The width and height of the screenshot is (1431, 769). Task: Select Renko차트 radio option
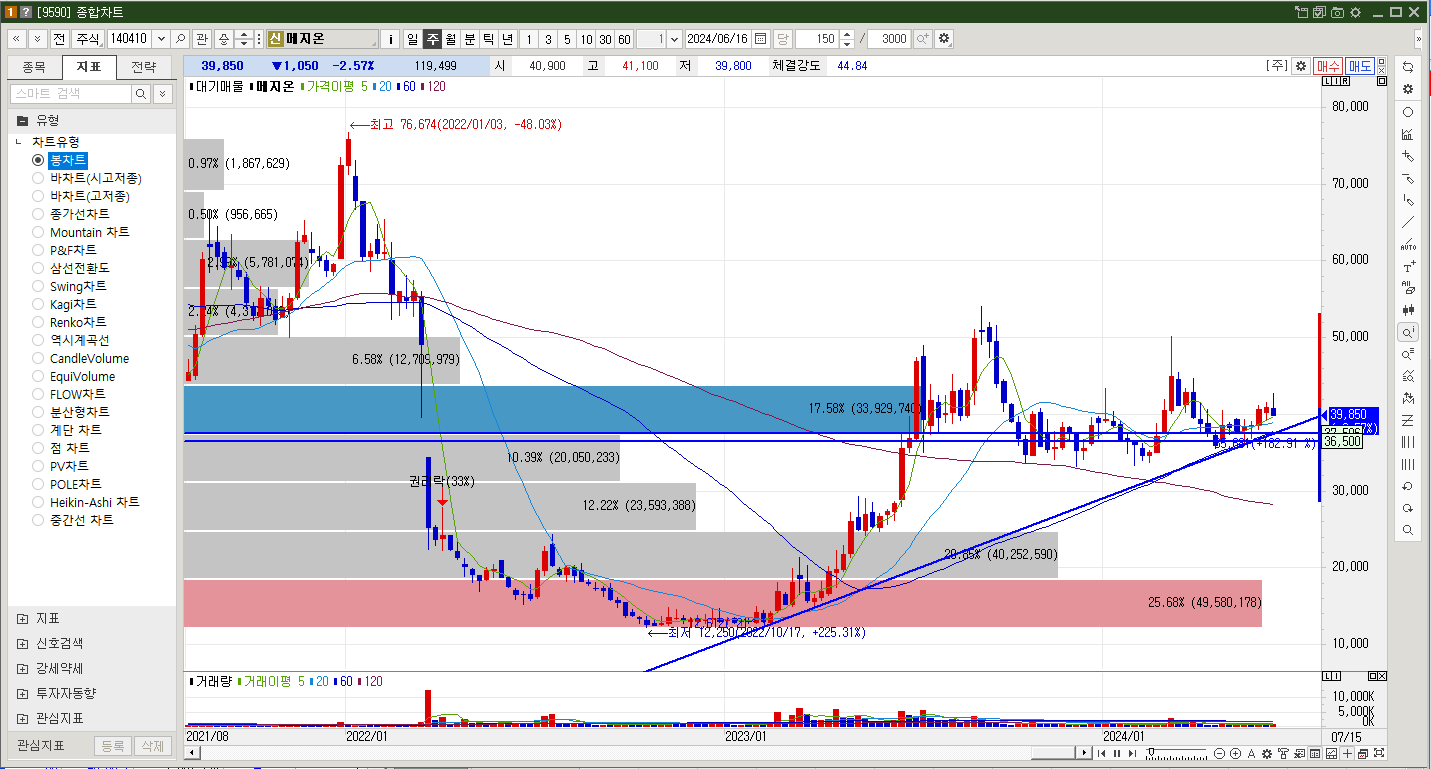[38, 322]
